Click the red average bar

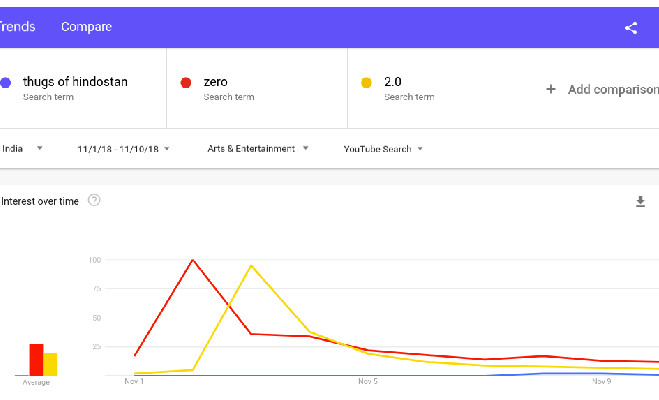point(36,359)
